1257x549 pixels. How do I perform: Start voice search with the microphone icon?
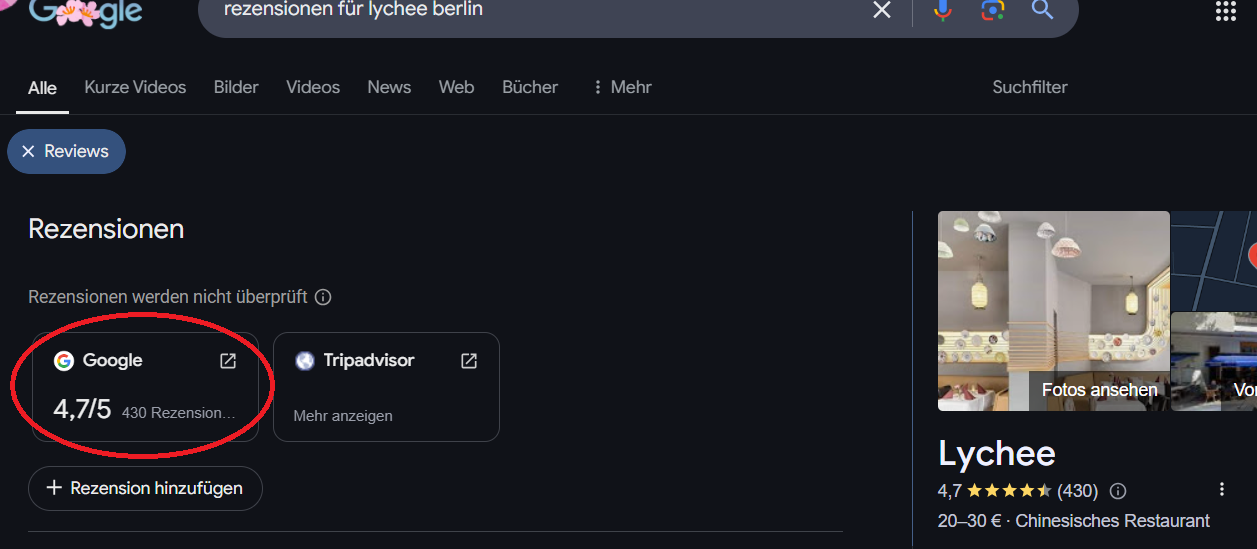942,10
